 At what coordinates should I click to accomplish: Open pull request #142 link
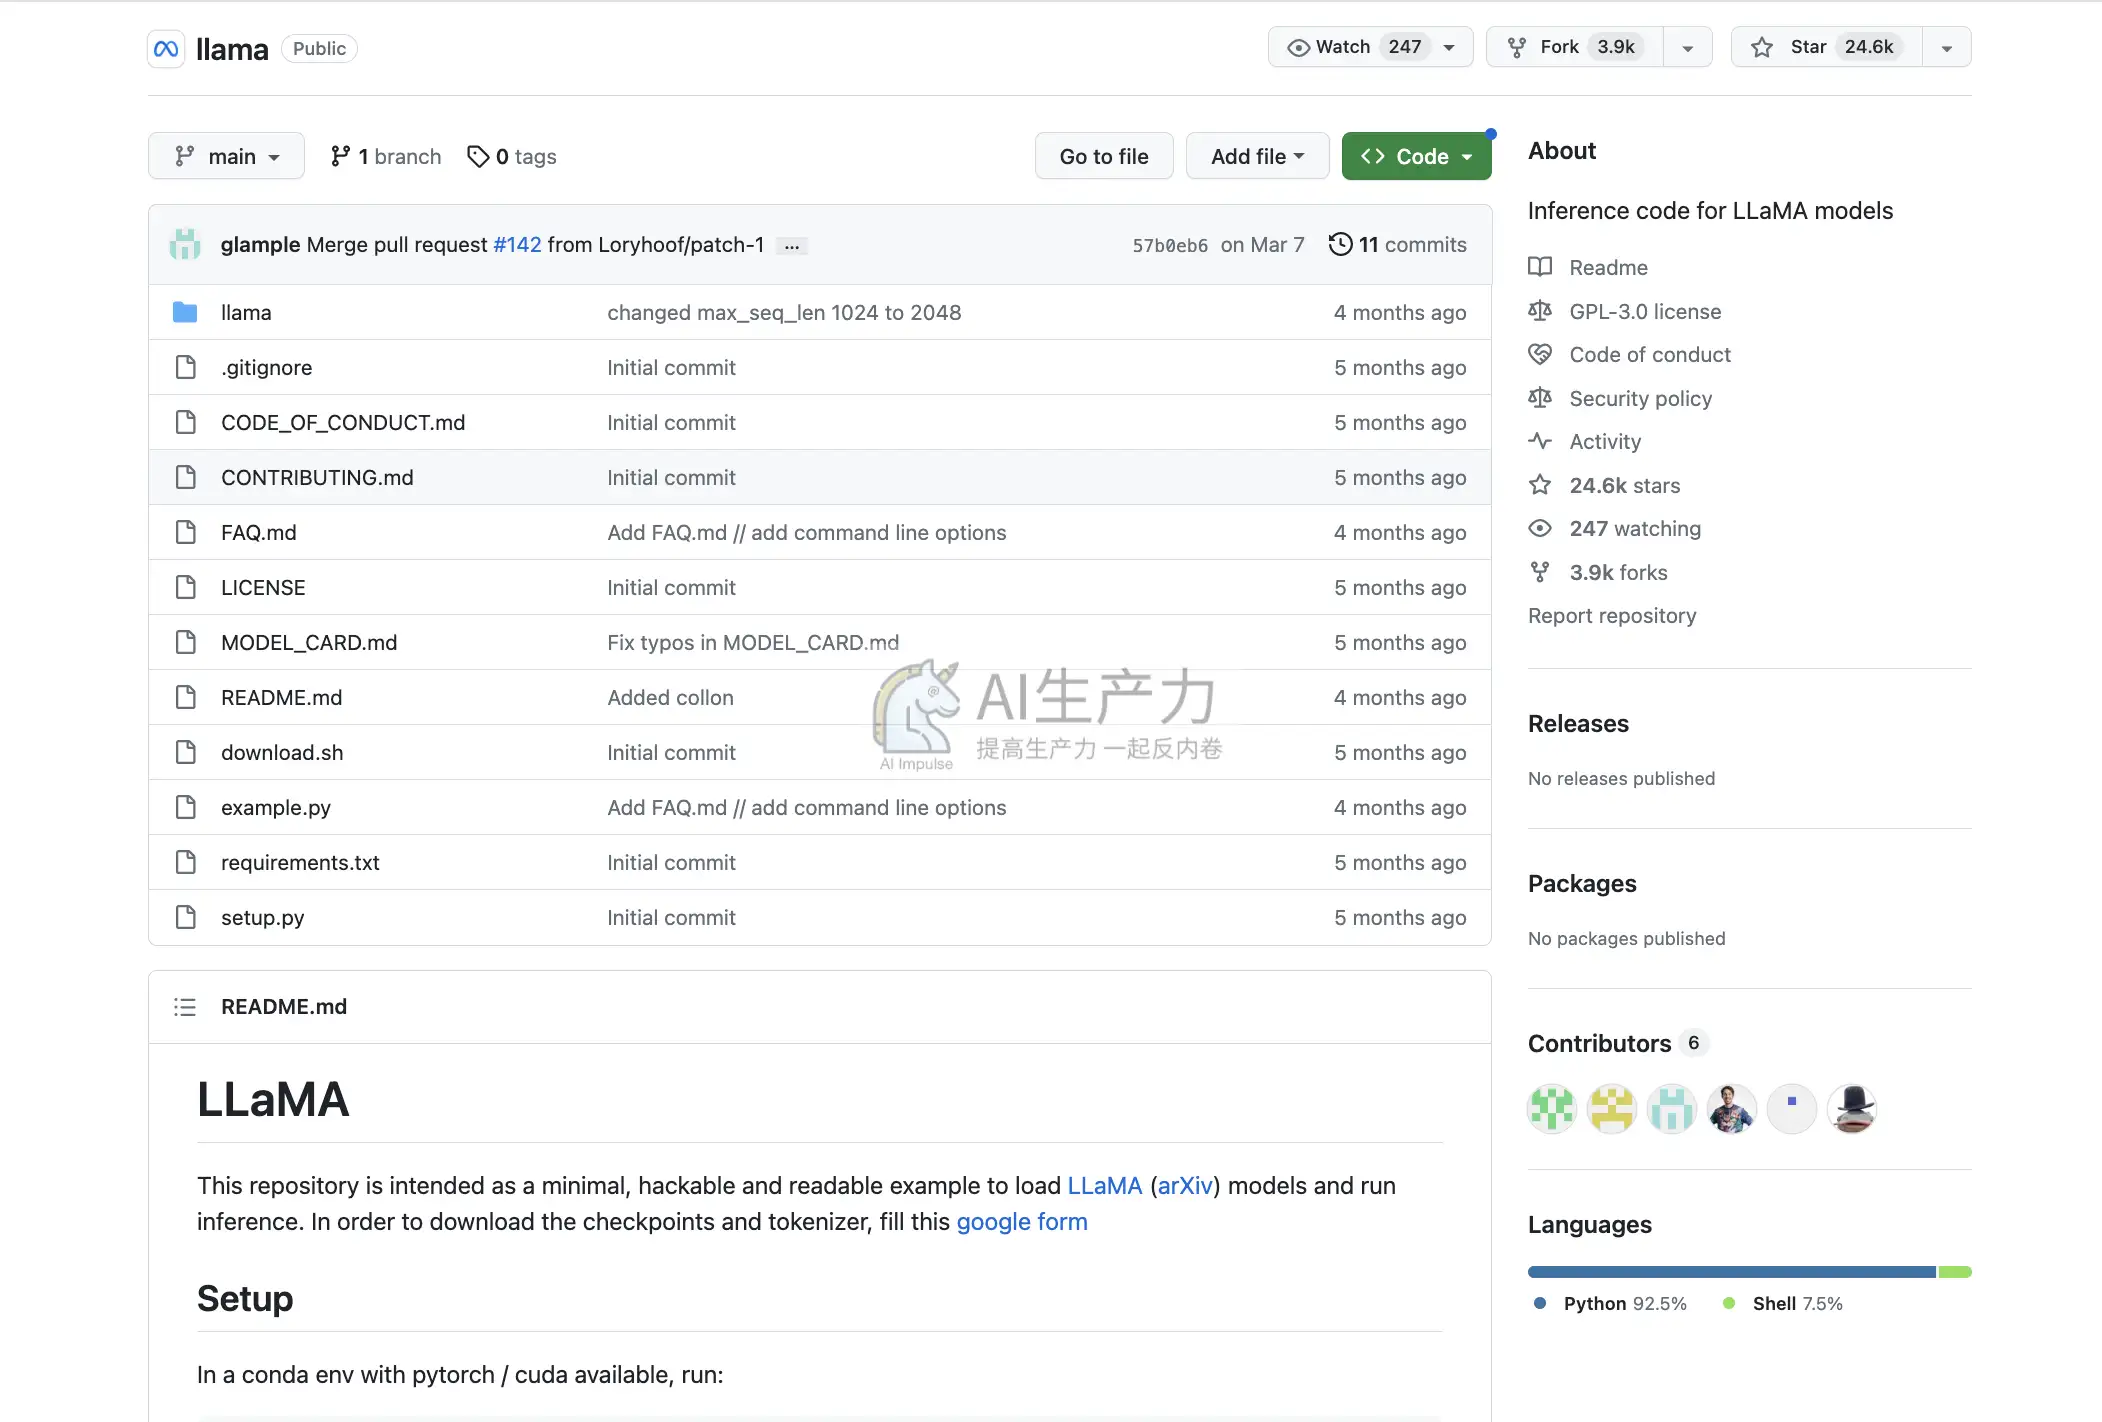[517, 244]
